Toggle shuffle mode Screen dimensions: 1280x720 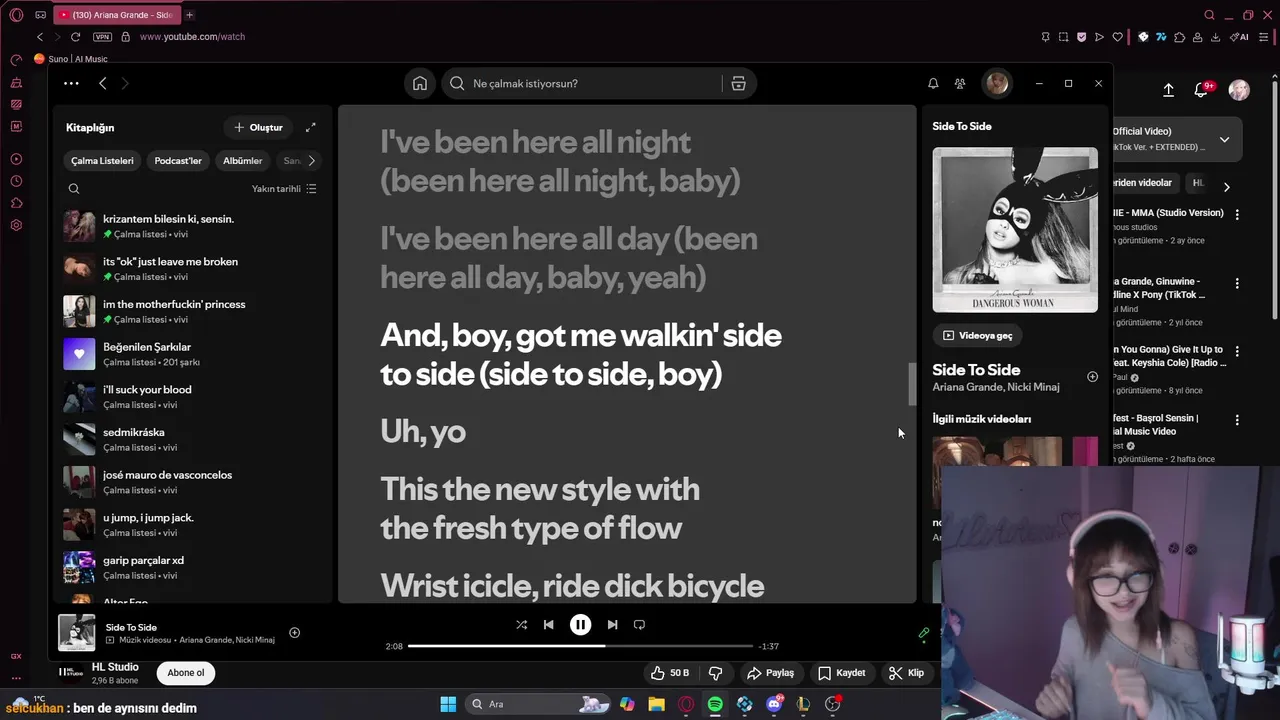521,625
